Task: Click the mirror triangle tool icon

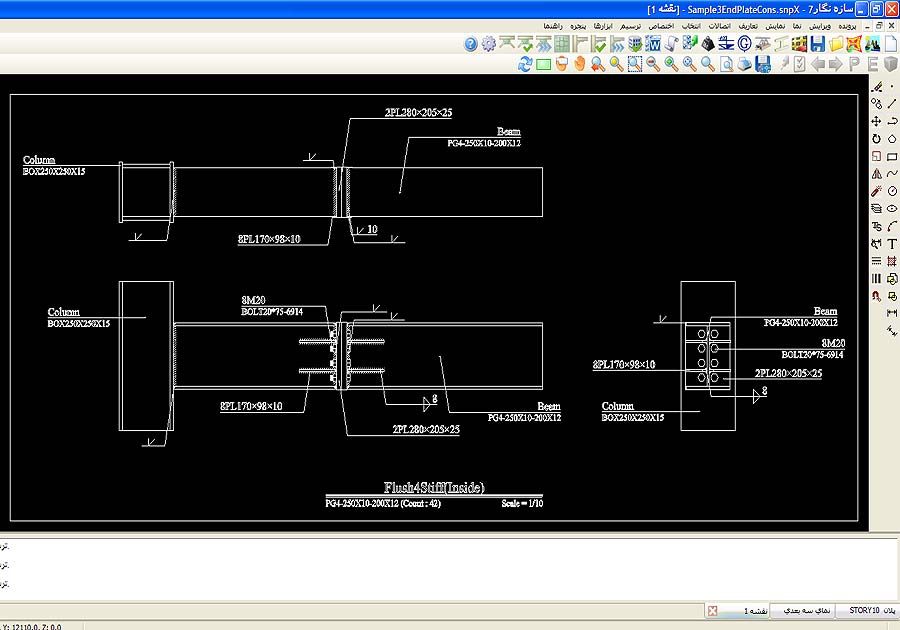Action: point(877,174)
